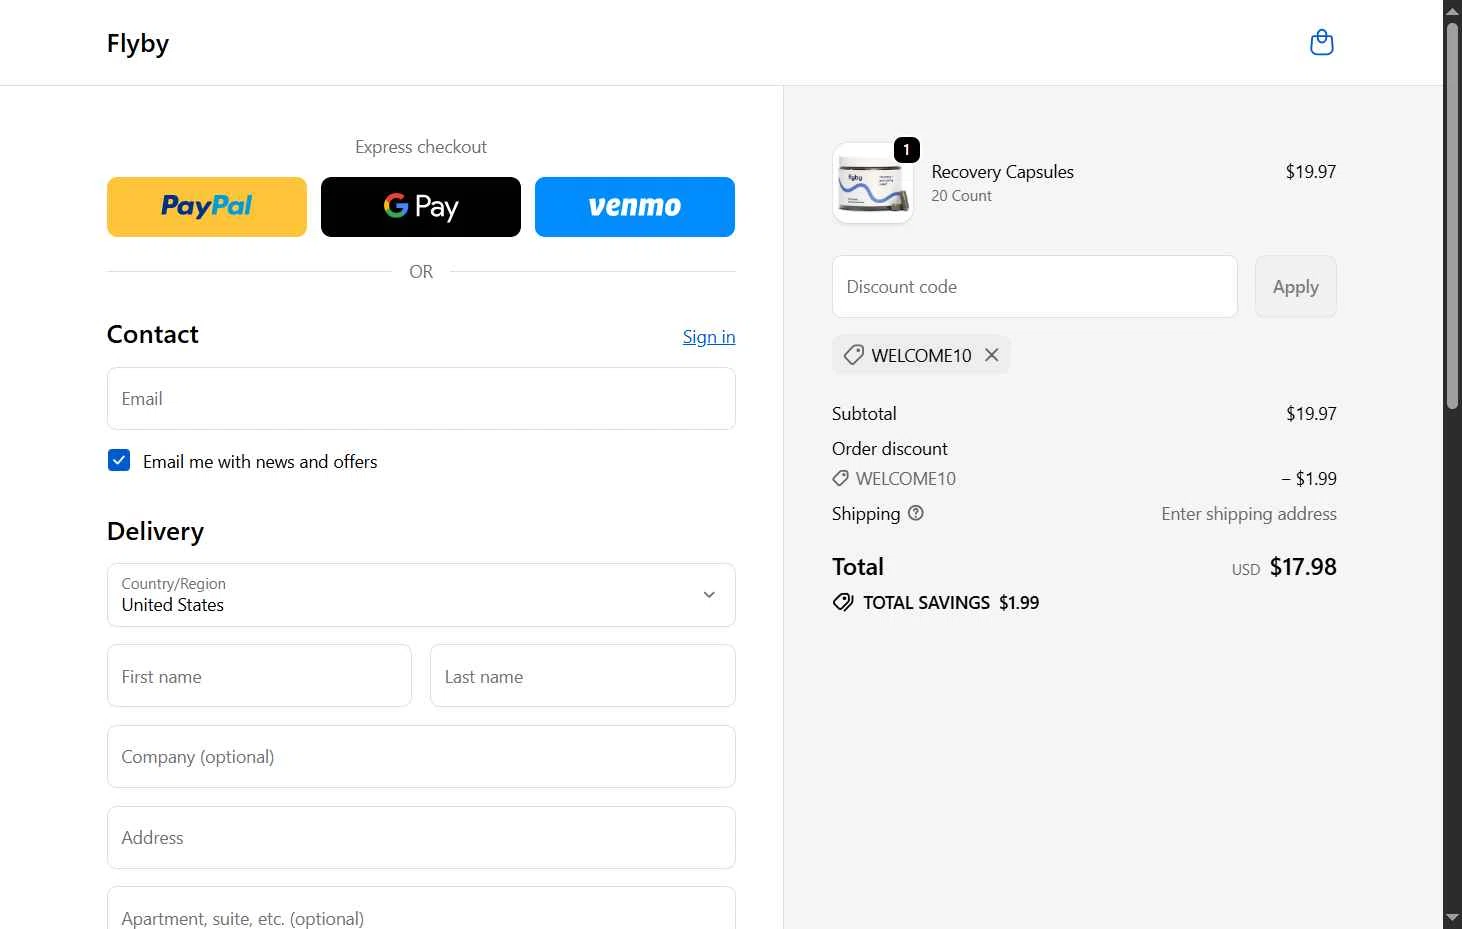
Task: Pay with PayPal express checkout
Action: pos(207,207)
